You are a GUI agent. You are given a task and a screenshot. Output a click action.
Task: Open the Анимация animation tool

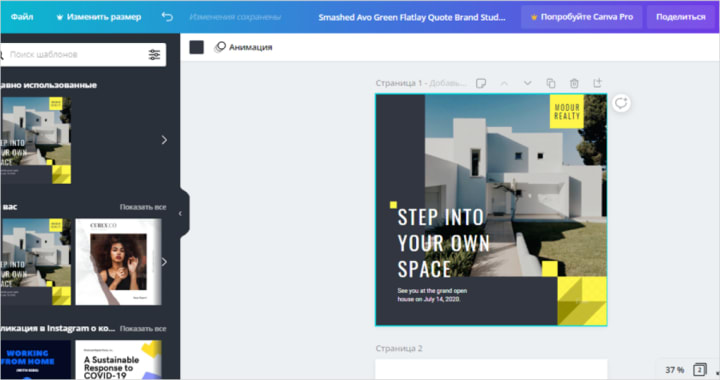(243, 47)
